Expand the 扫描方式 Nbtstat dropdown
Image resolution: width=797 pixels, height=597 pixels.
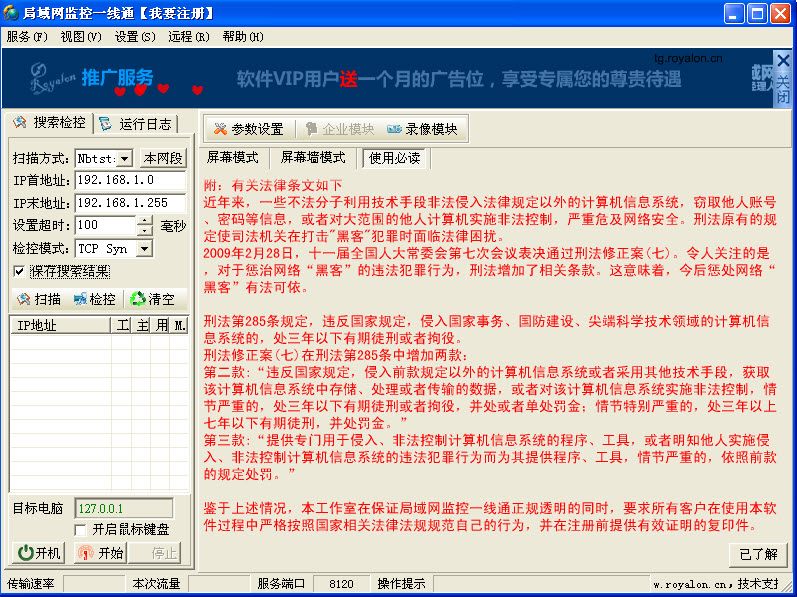(x=125, y=158)
